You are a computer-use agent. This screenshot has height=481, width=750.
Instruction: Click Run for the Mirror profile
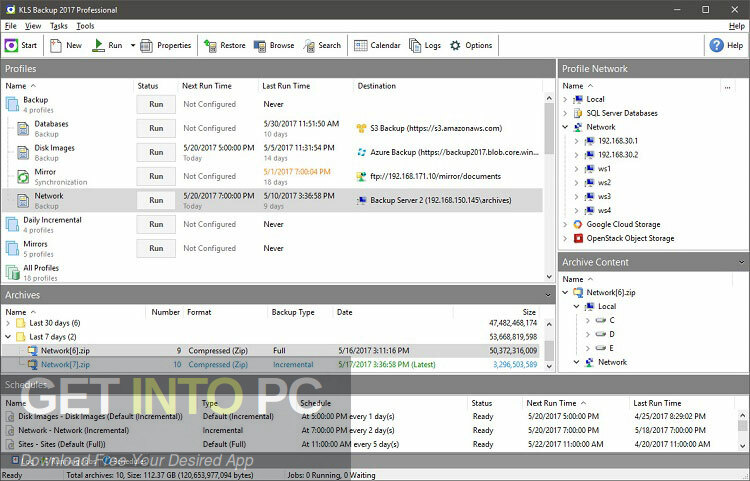156,176
